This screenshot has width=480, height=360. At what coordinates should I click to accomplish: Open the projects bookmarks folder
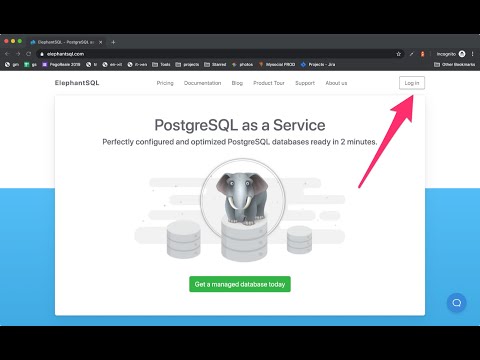[187, 64]
